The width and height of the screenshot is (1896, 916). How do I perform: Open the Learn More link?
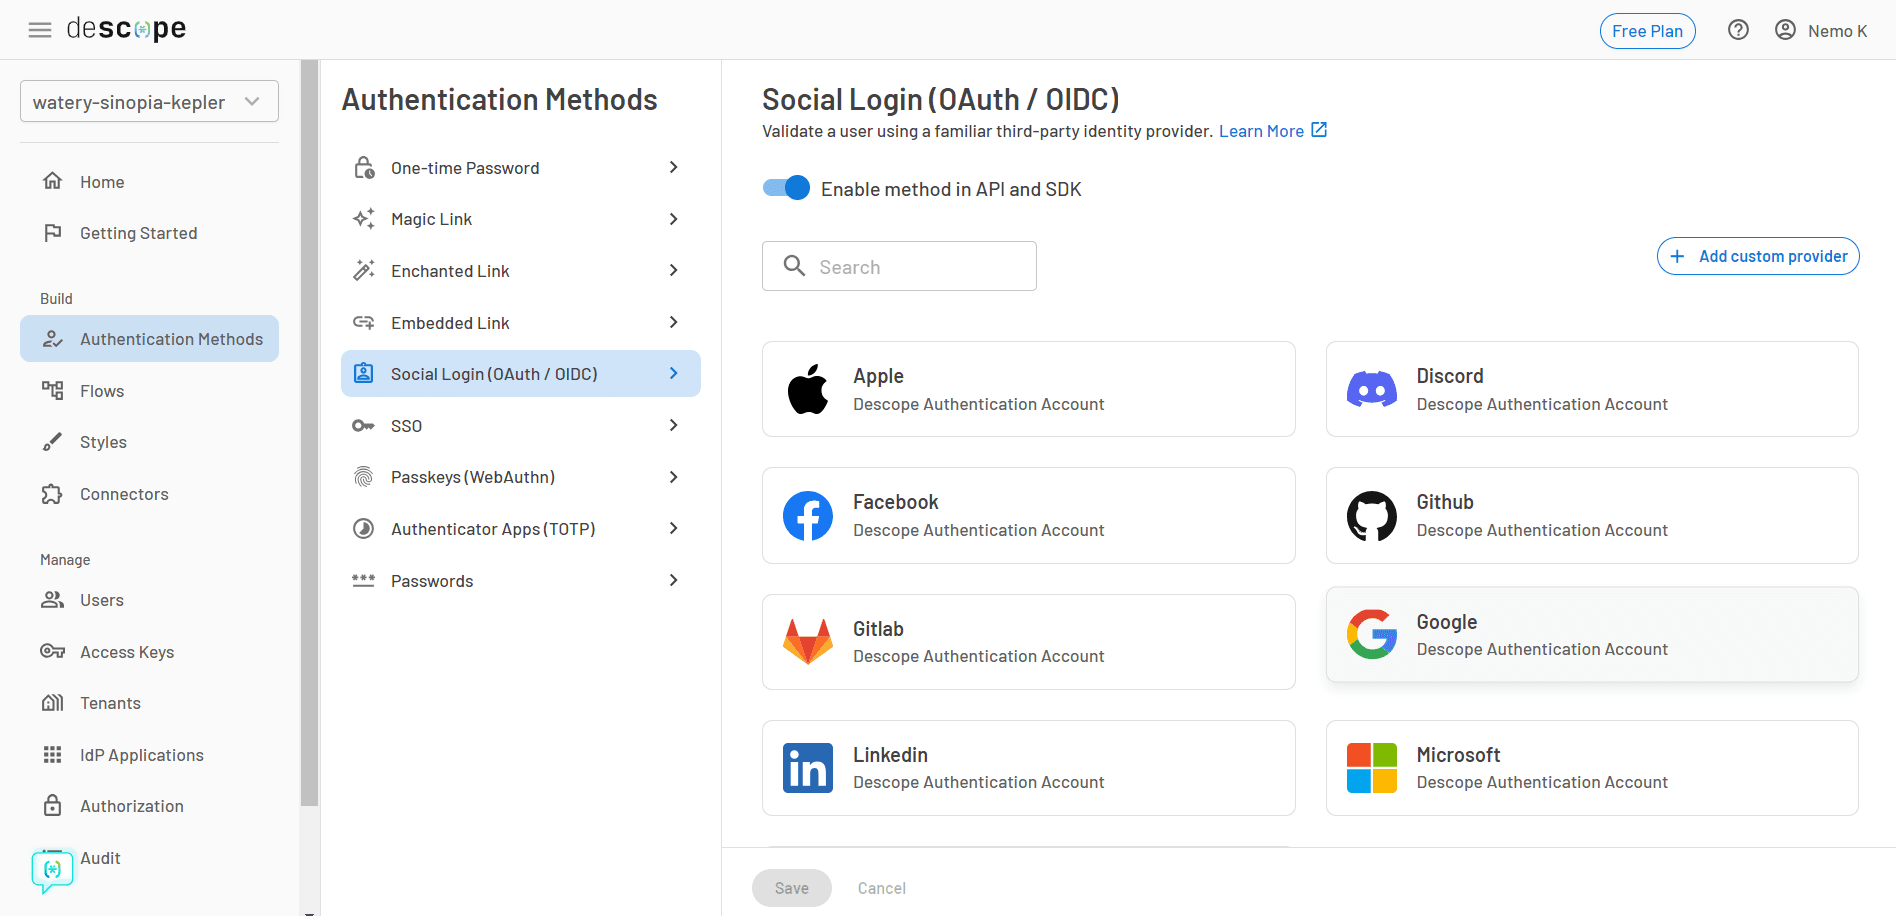point(1261,130)
